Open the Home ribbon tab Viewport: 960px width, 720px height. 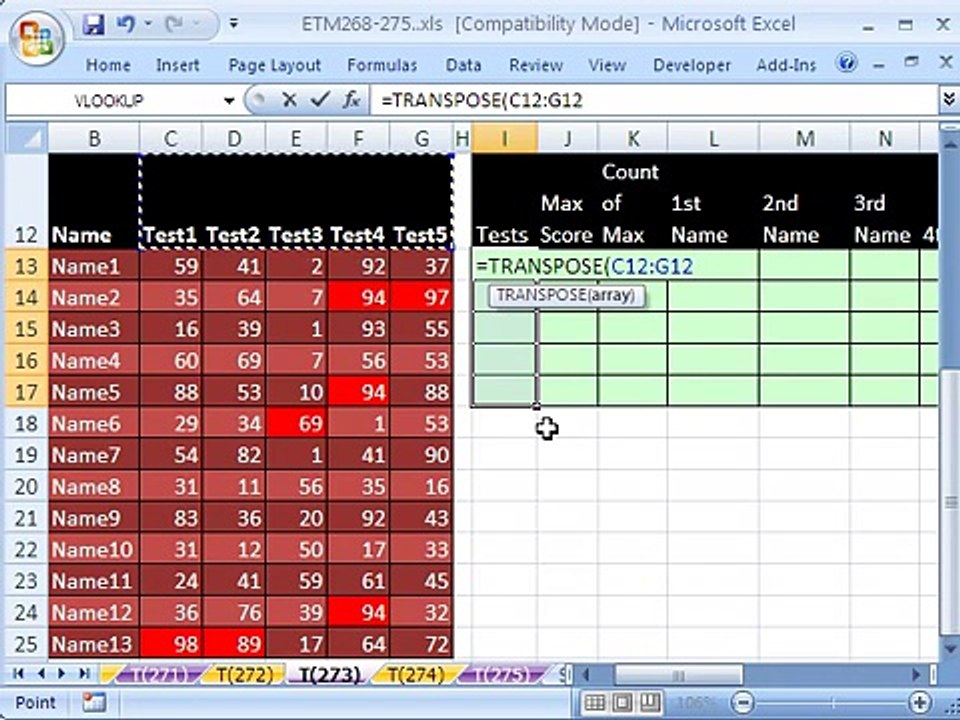pos(108,65)
